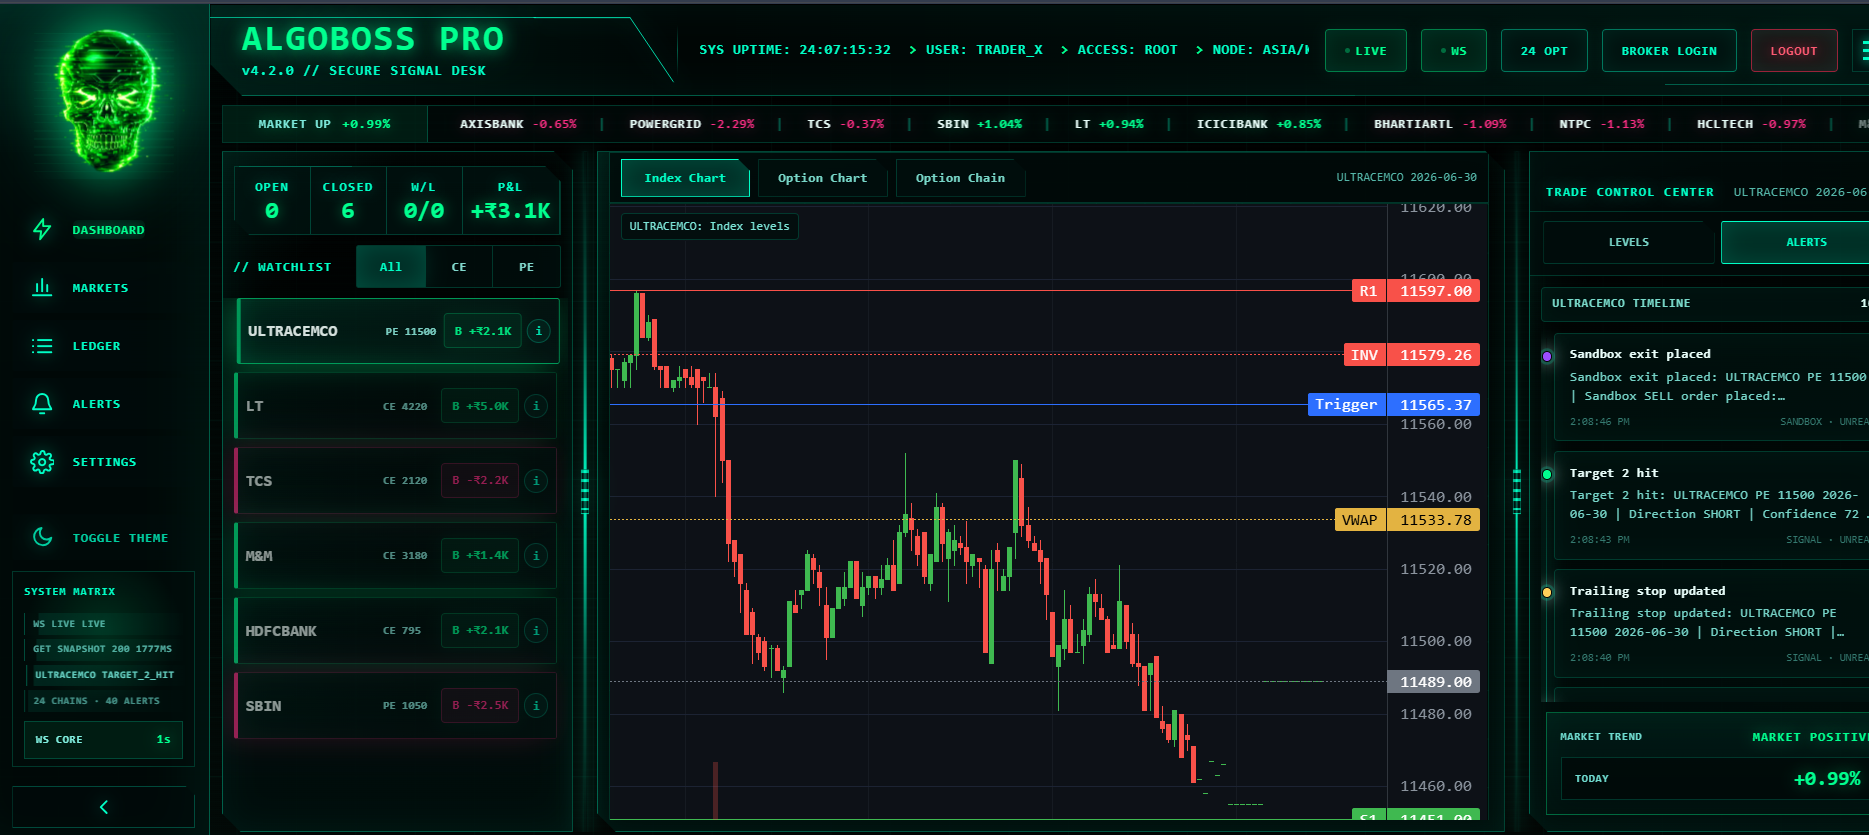Show info icon for TCS watchlist row

tap(537, 481)
